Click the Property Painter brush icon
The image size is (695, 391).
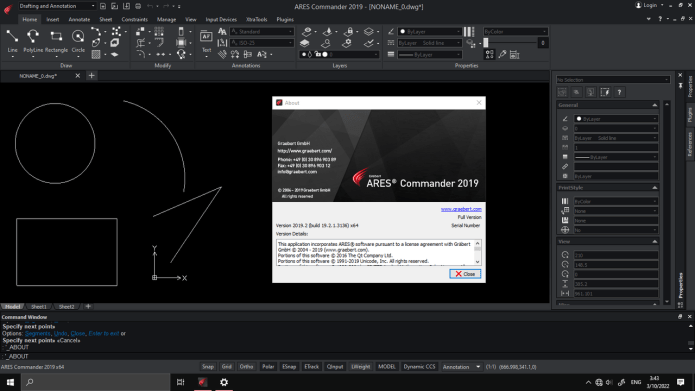click(502, 55)
